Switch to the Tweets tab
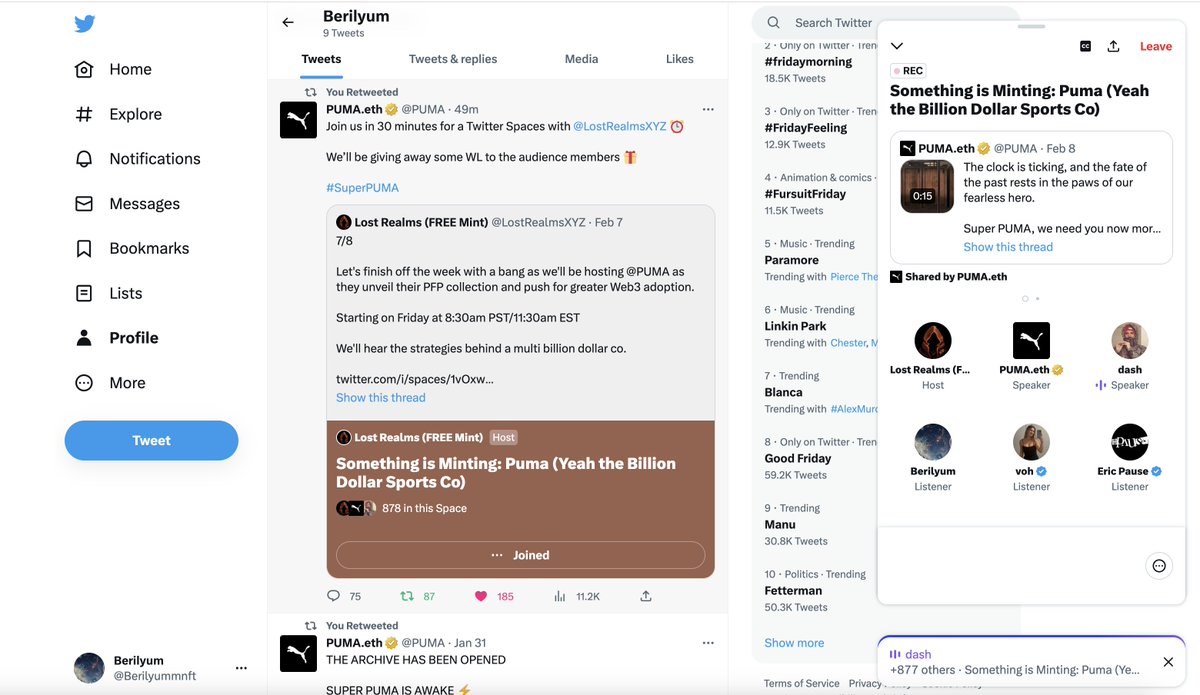The height and width of the screenshot is (695, 1200). [321, 59]
